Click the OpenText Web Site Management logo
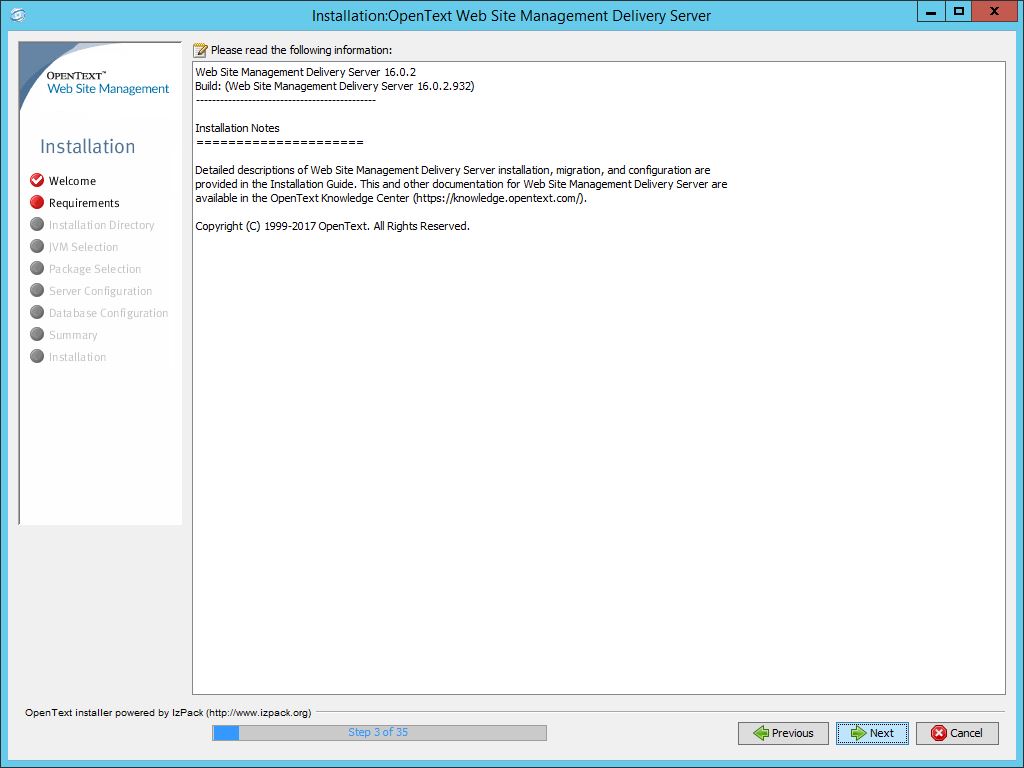The width and height of the screenshot is (1024, 768). 108,83
